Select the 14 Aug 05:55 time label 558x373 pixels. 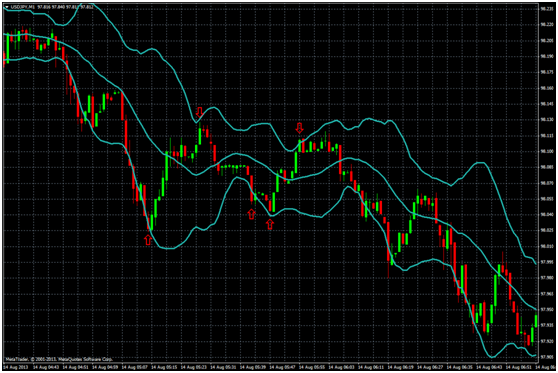(313, 367)
